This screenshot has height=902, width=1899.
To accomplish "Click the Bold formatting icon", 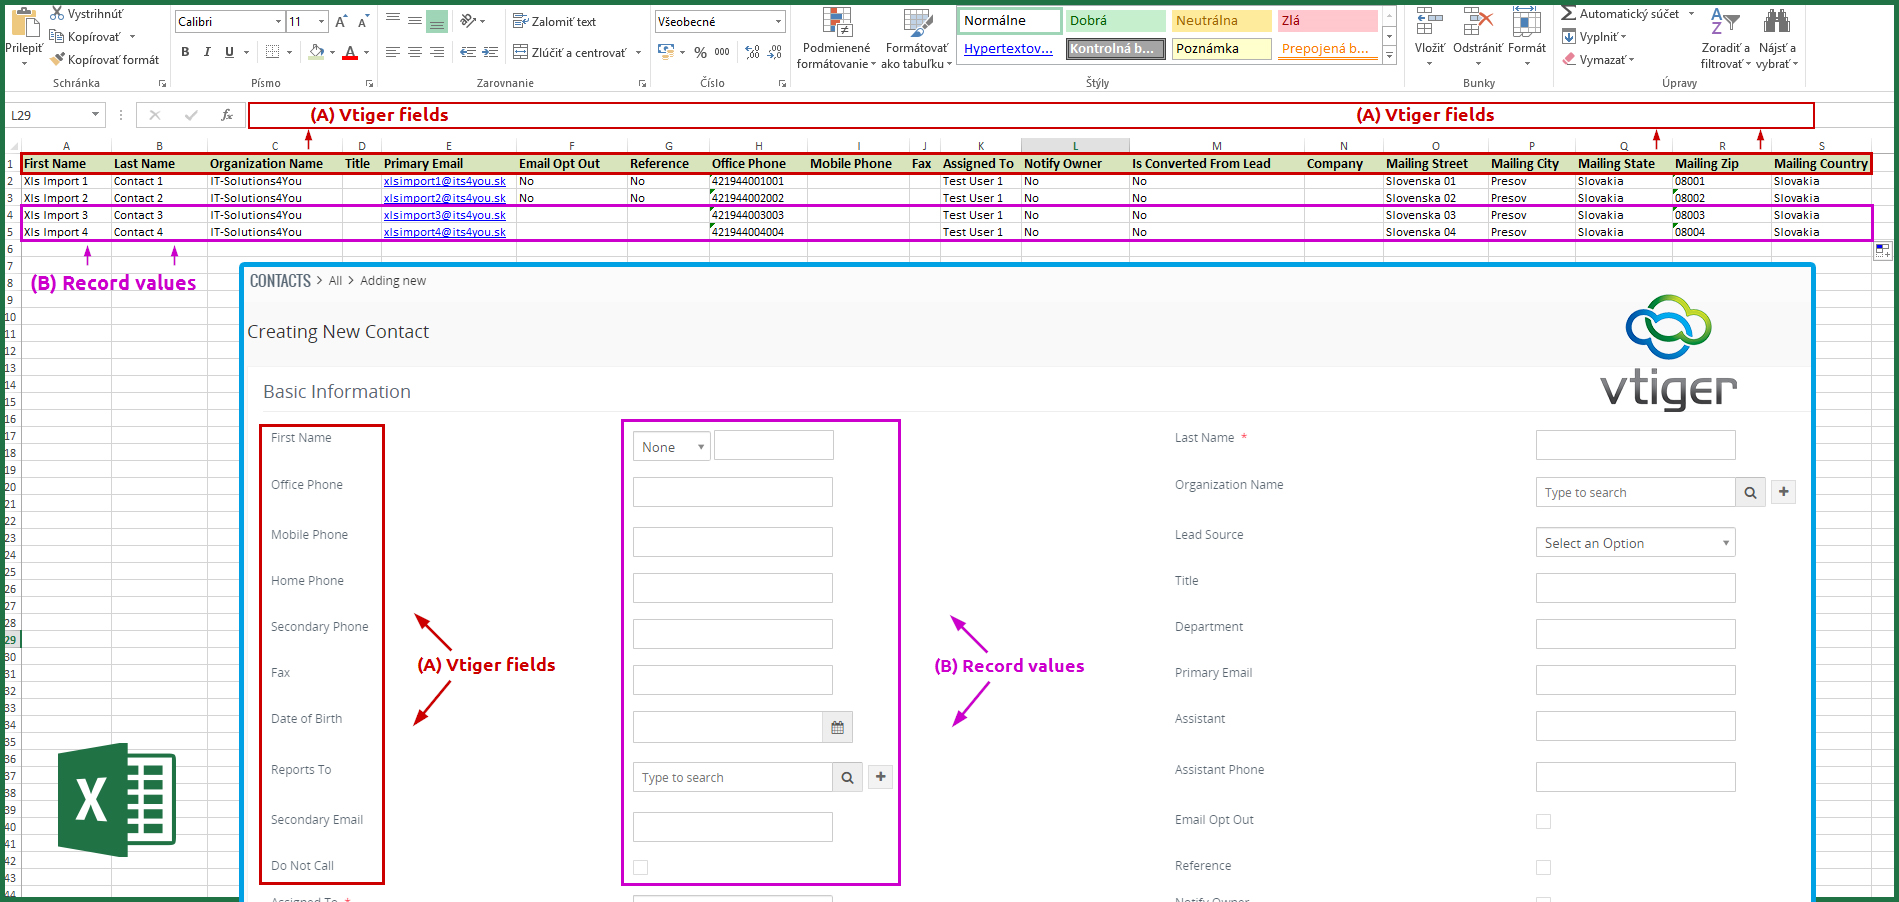I will 185,52.
